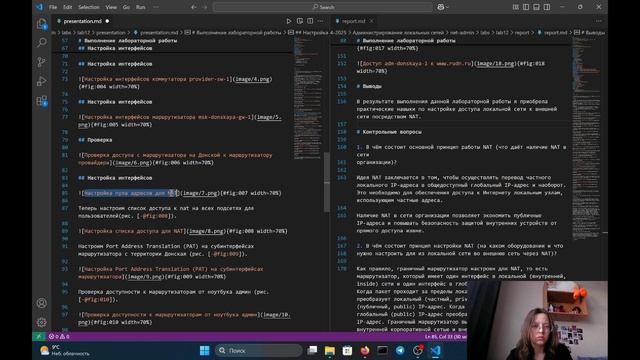The width and height of the screenshot is (640, 360).
Task: Switch to the report.md tab
Action: point(353,21)
